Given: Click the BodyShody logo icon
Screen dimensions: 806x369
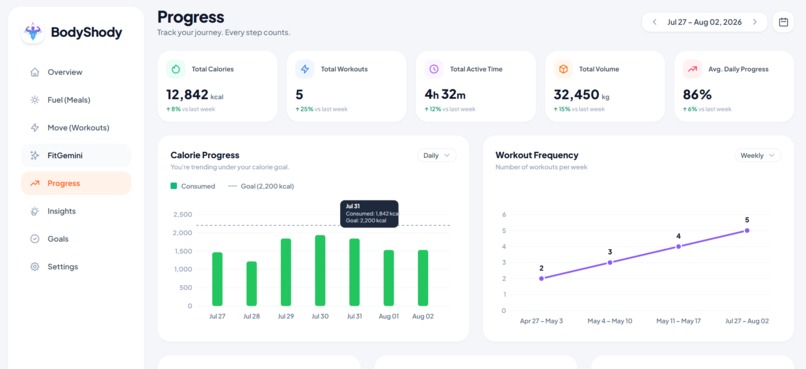Looking at the screenshot, I should coord(32,32).
